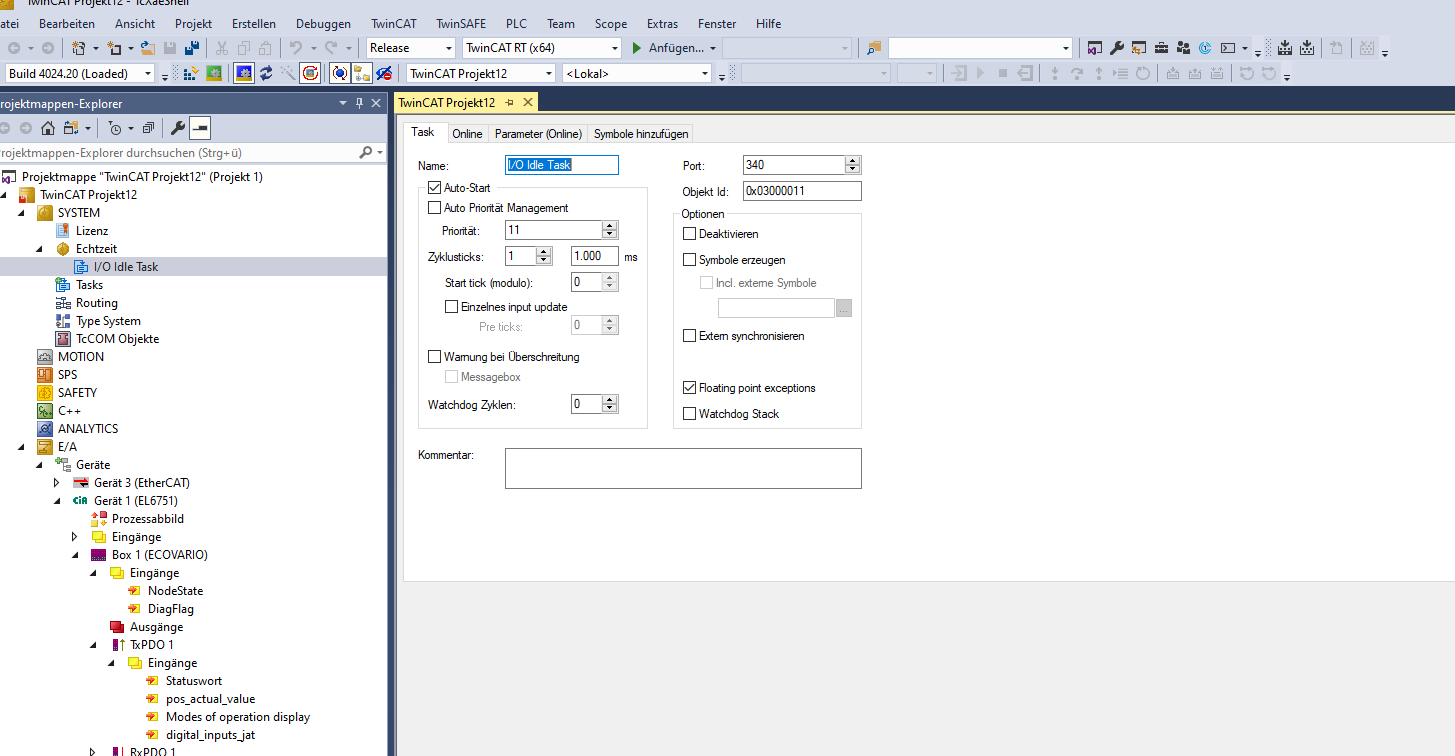The height and width of the screenshot is (756, 1455).
Task: Start debugging with the green Anfügen arrow
Action: (637, 48)
